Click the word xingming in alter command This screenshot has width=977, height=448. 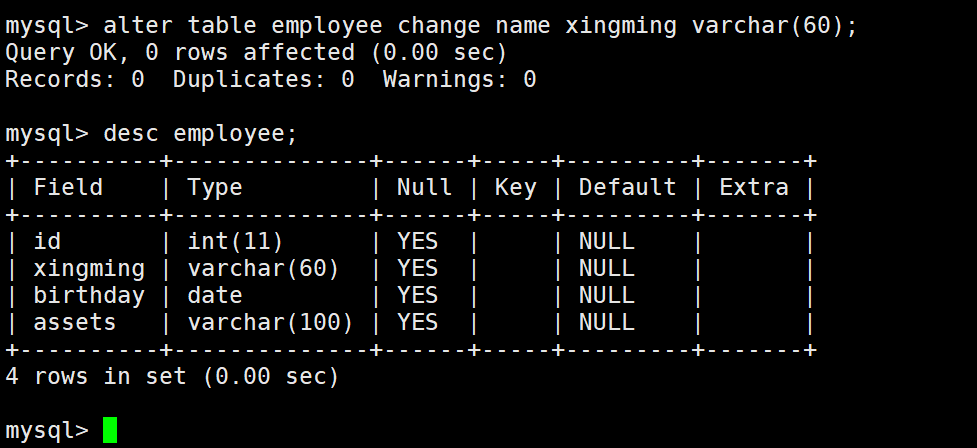coord(621,26)
